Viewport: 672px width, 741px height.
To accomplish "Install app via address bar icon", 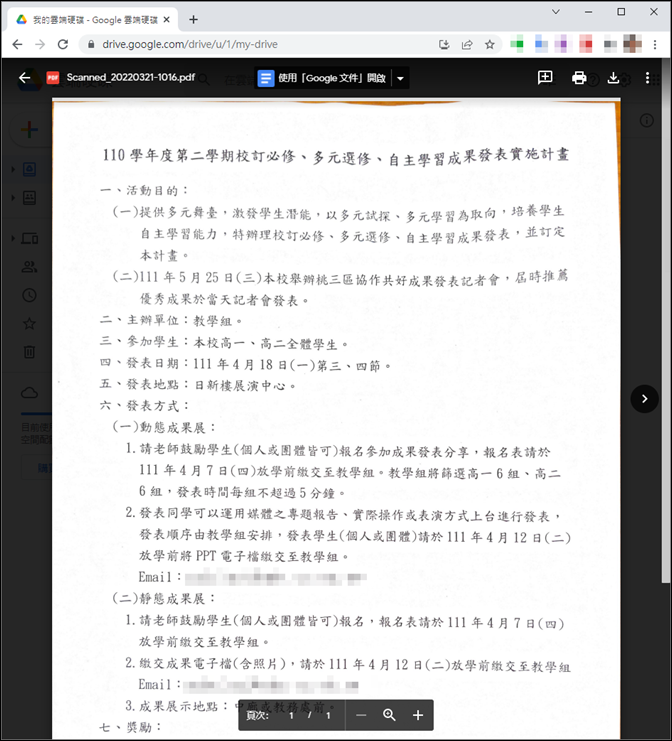I will (444, 44).
